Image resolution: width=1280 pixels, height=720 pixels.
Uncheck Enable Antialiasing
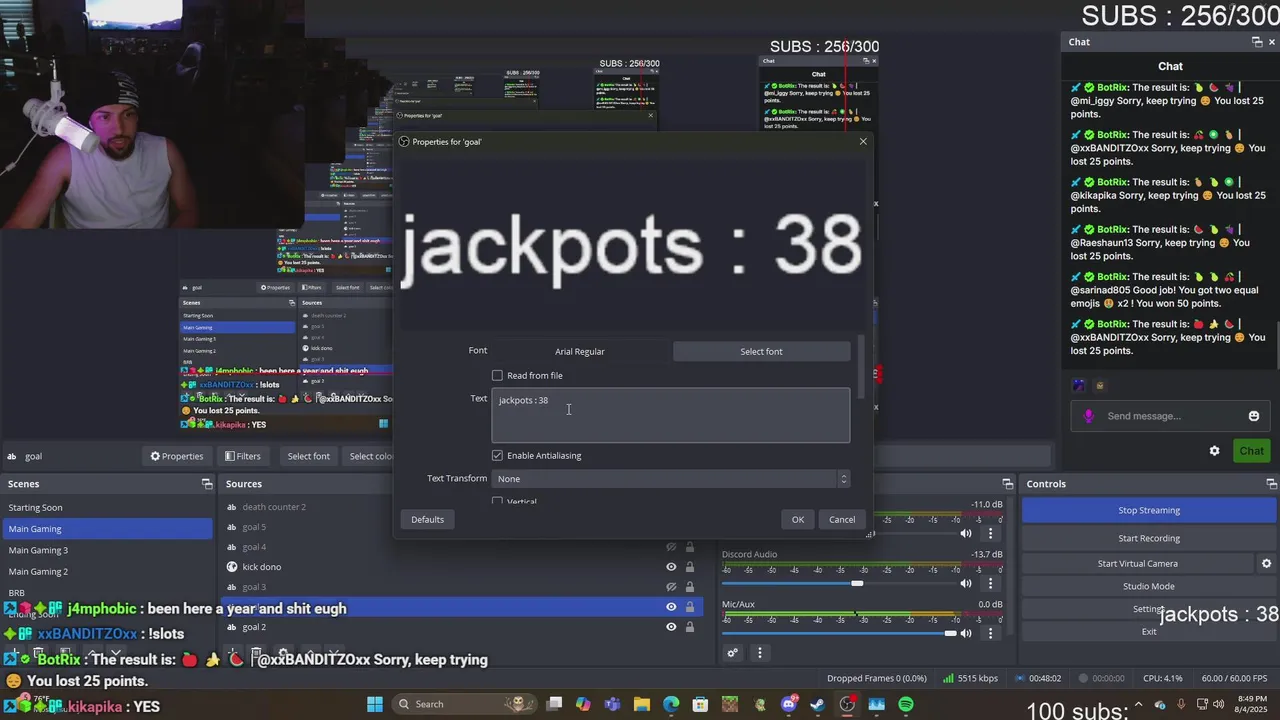497,456
